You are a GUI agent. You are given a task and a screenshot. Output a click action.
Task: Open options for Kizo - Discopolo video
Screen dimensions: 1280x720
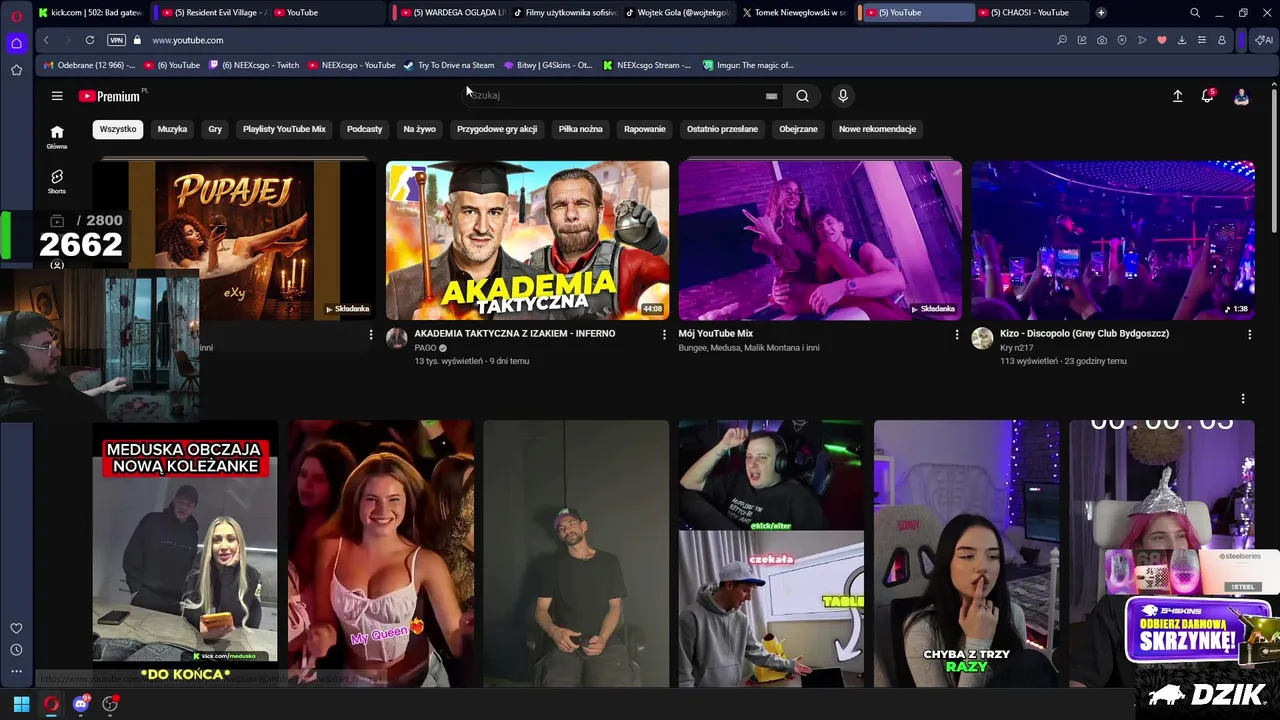(x=1249, y=335)
